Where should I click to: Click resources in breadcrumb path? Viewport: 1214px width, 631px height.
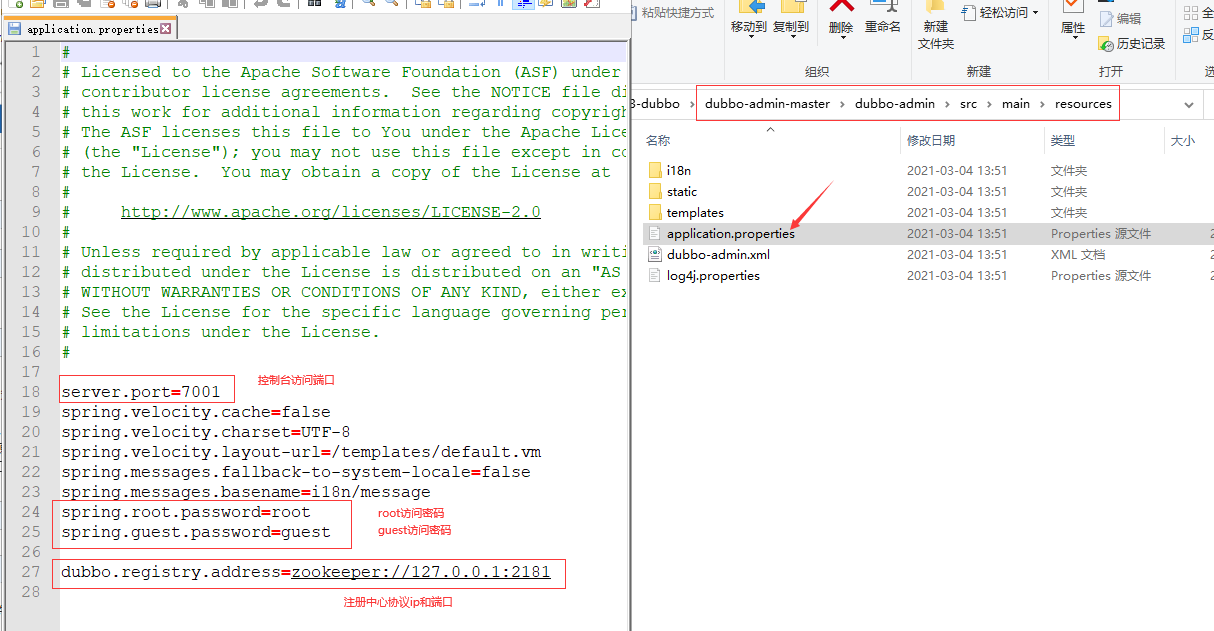click(x=1083, y=103)
